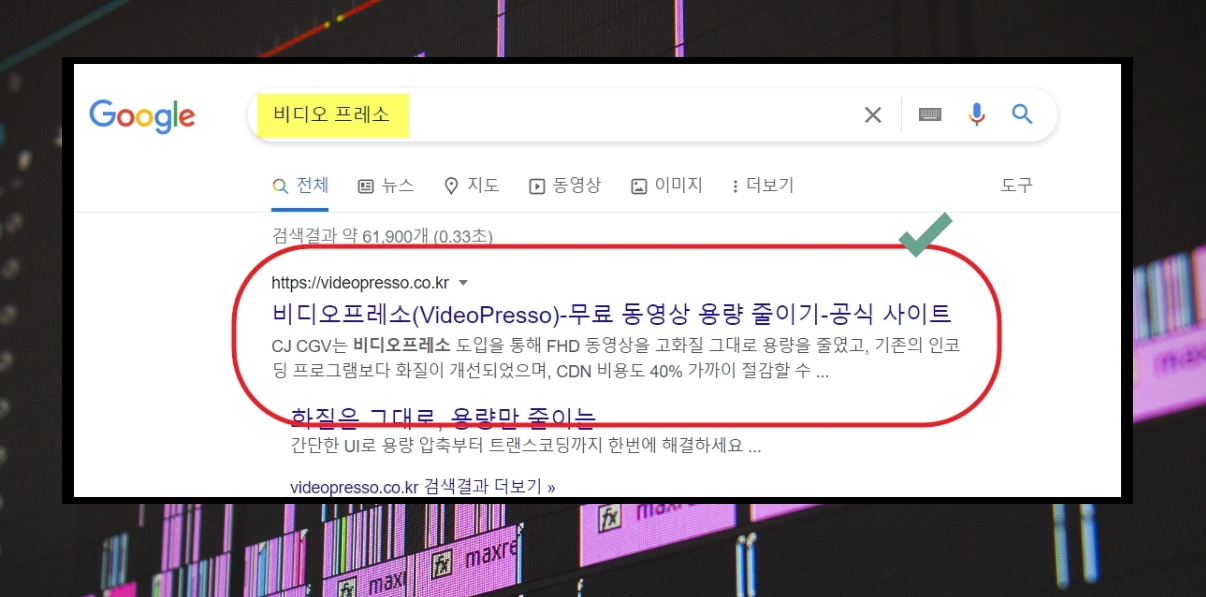Click the magnifying glass search button
1206x597 pixels.
click(x=1022, y=114)
